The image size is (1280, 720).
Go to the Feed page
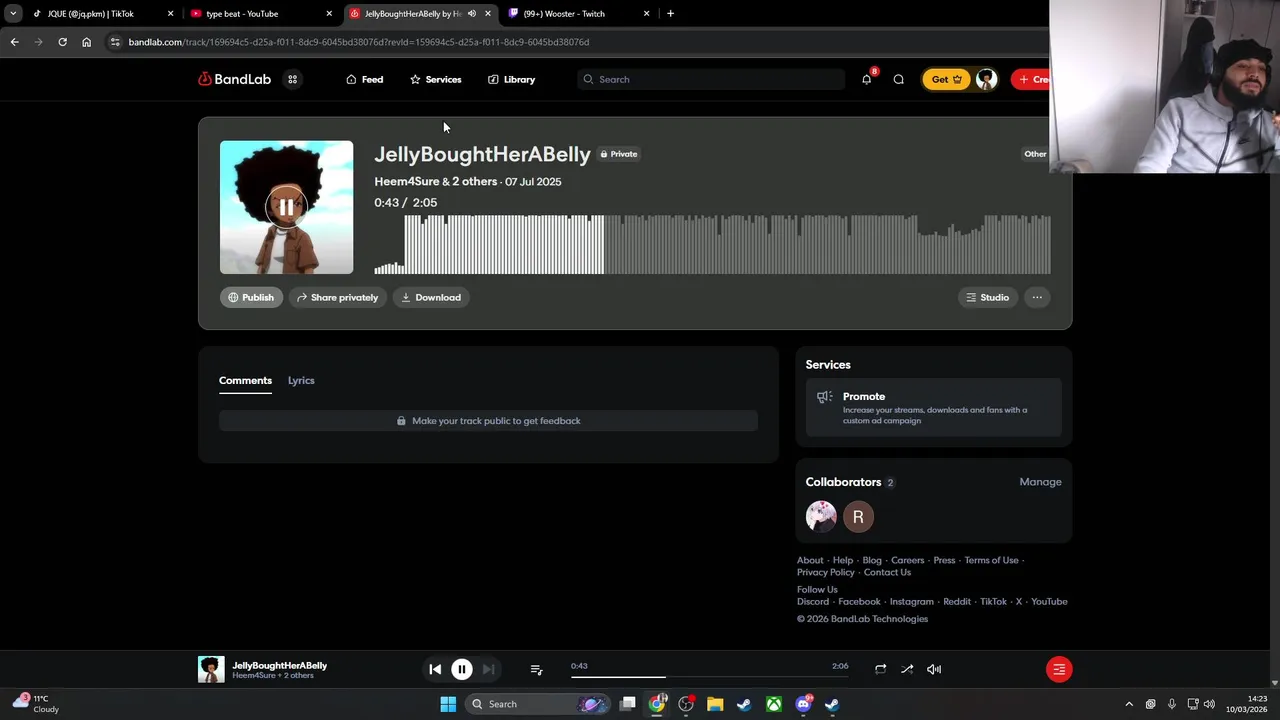[364, 79]
